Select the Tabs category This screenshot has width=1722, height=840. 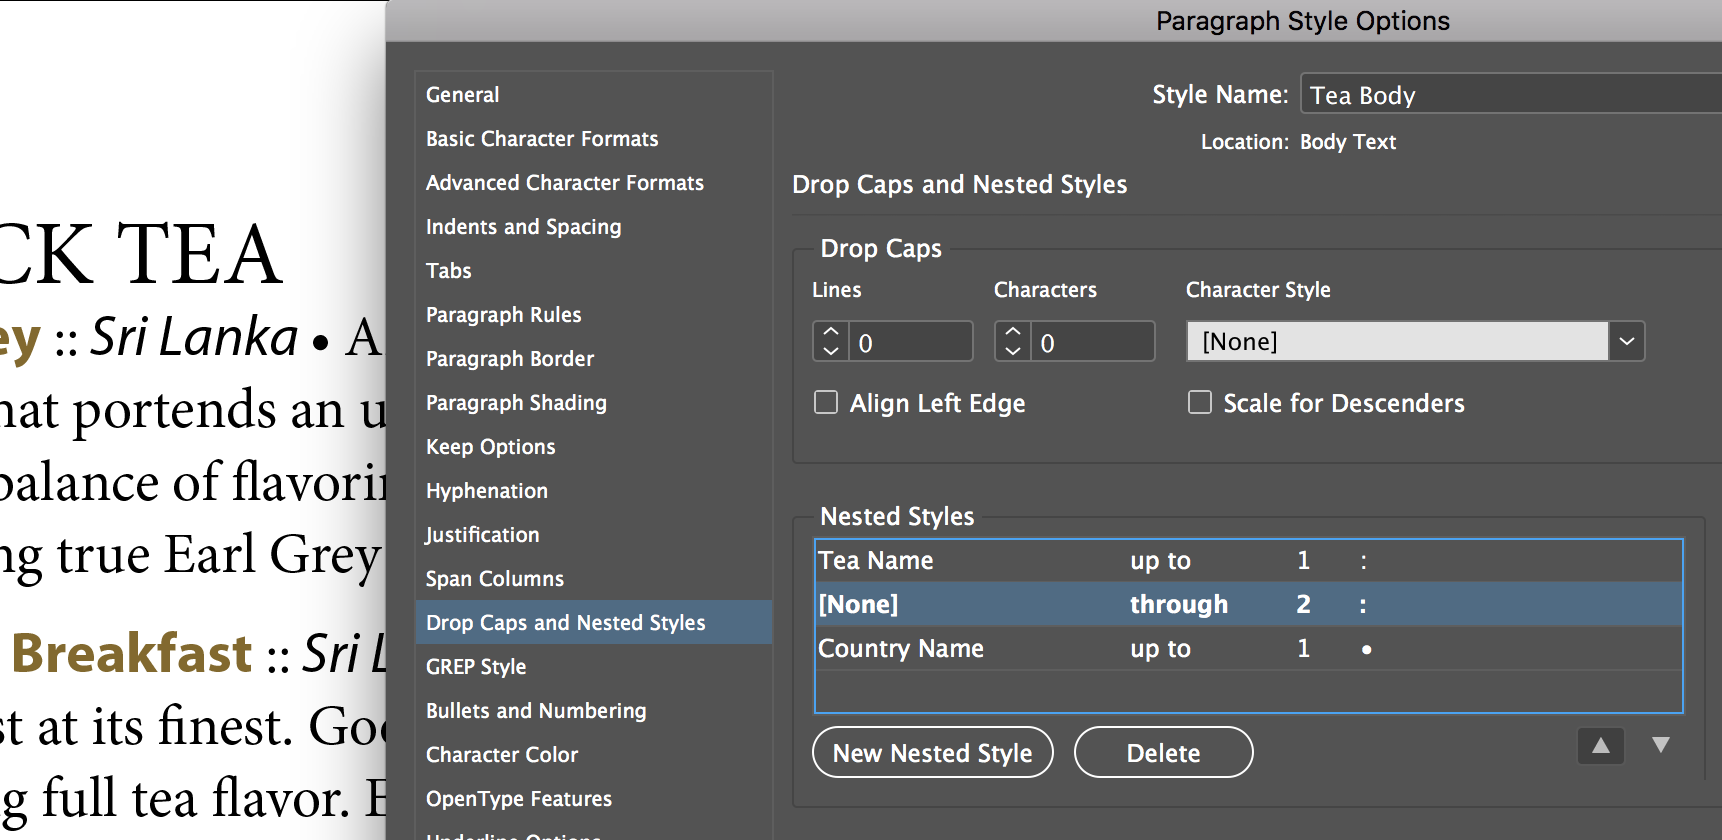click(594, 271)
